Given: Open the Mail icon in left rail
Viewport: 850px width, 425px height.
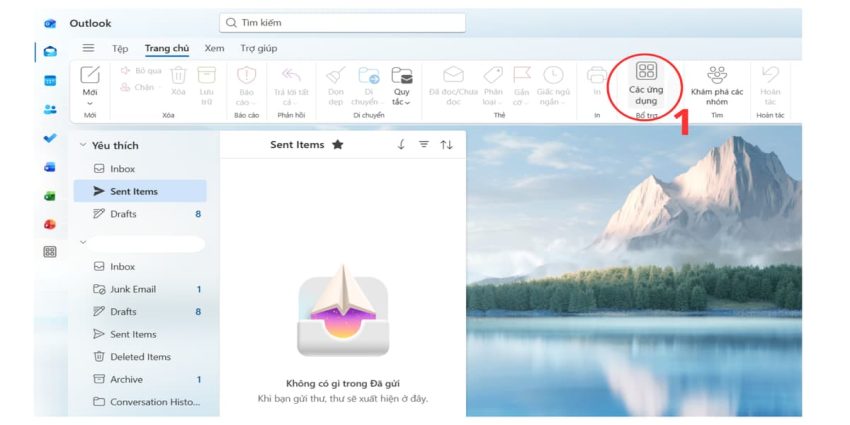Looking at the screenshot, I should 50,51.
